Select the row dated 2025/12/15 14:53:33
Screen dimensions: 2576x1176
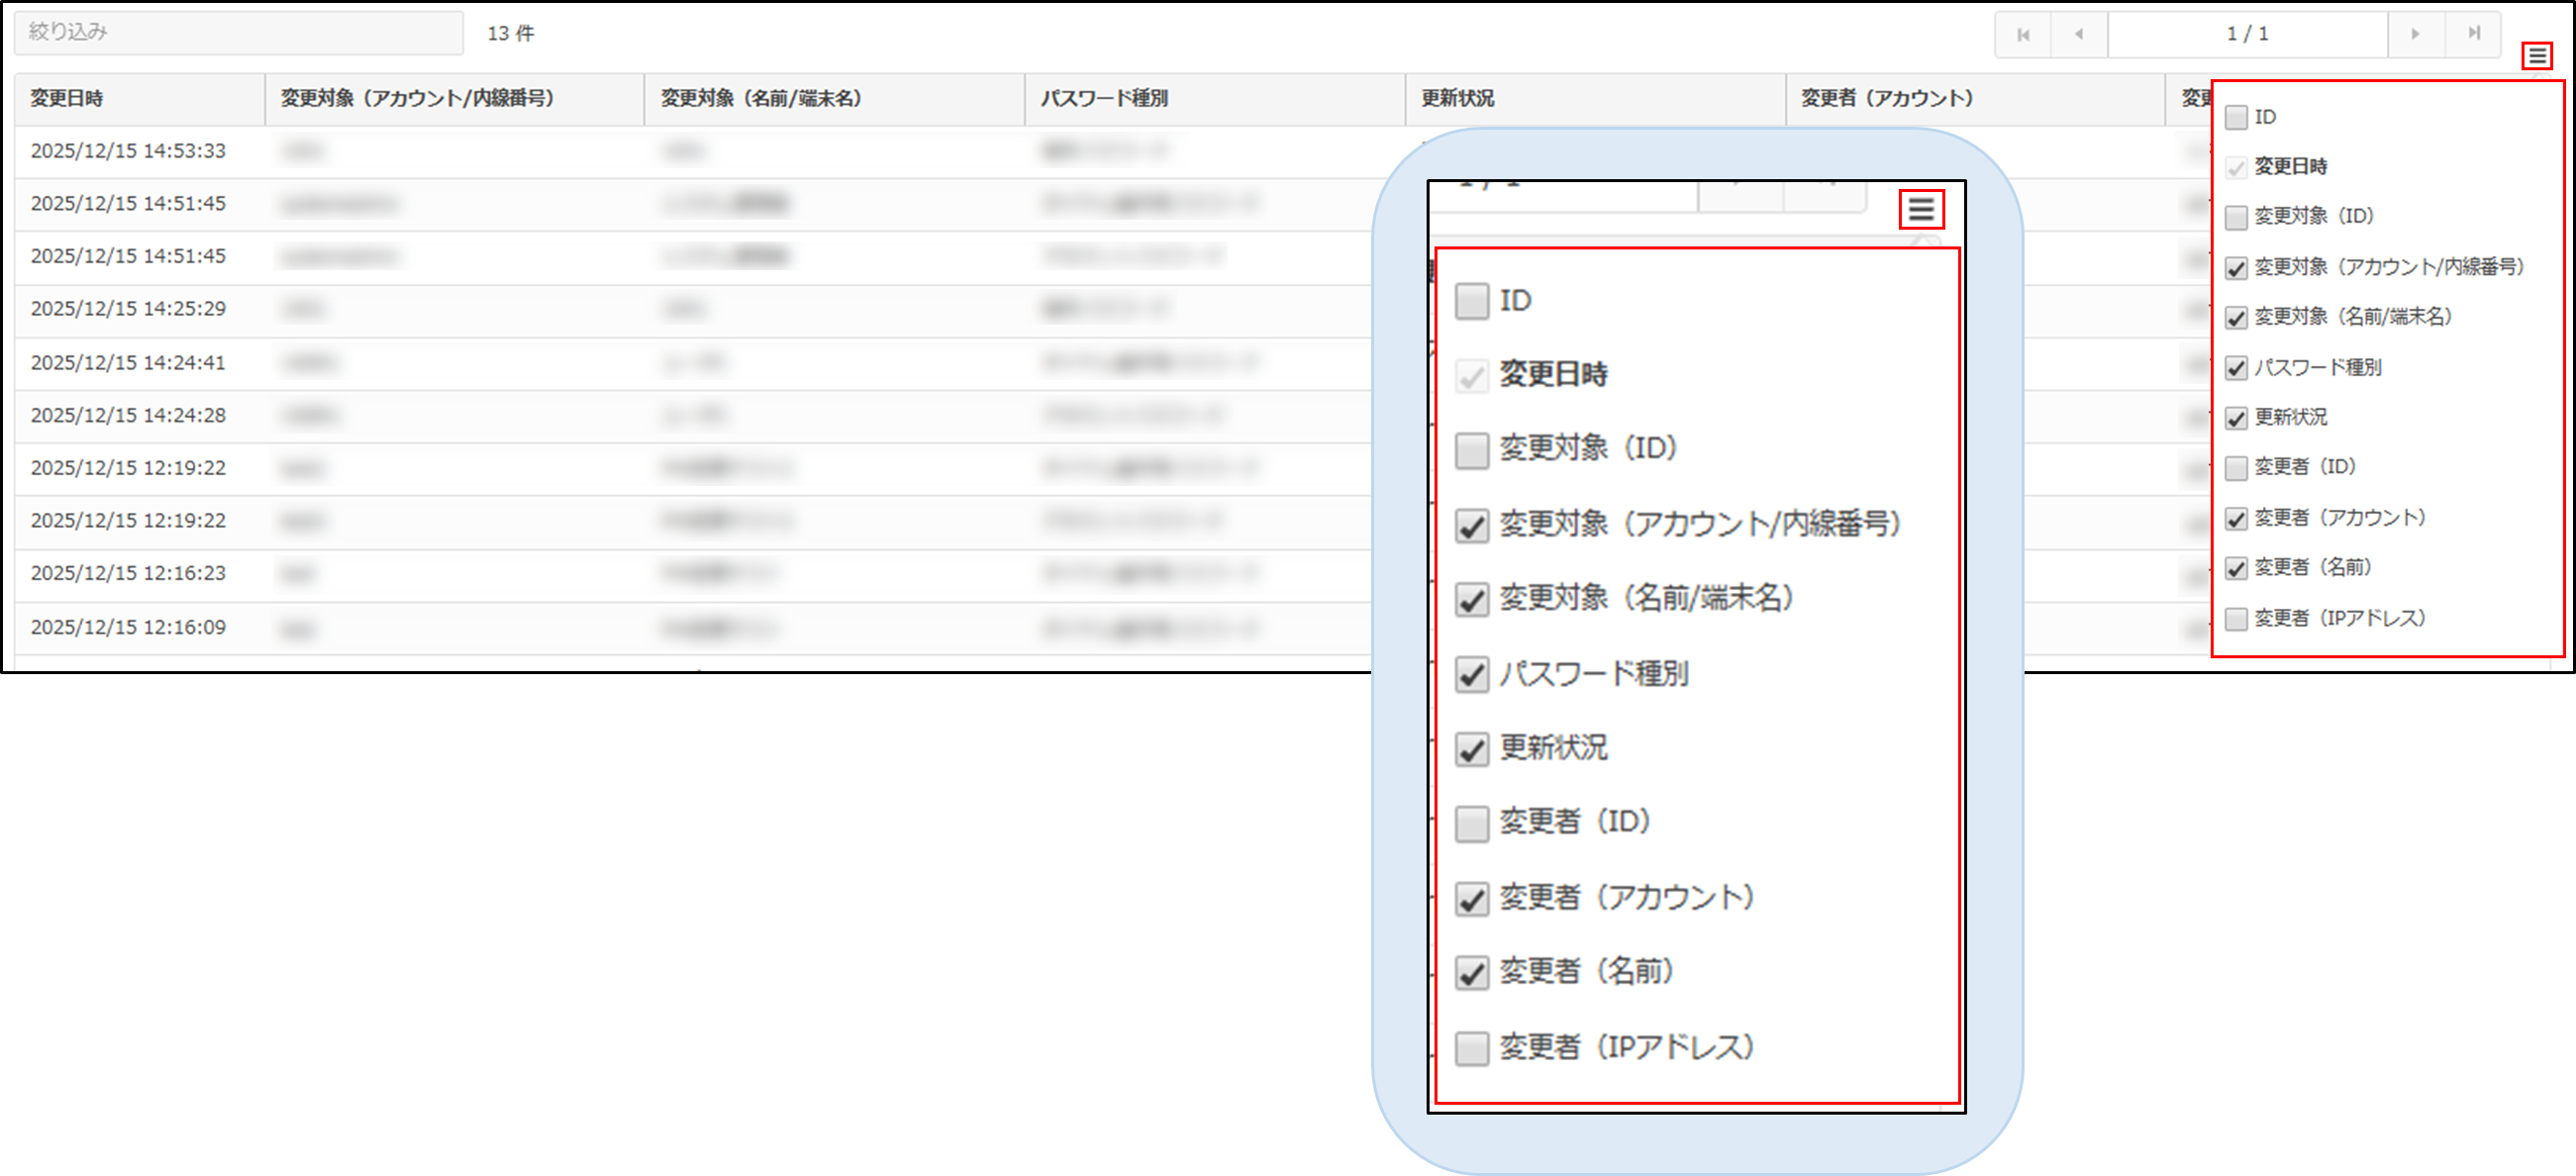coord(128,151)
